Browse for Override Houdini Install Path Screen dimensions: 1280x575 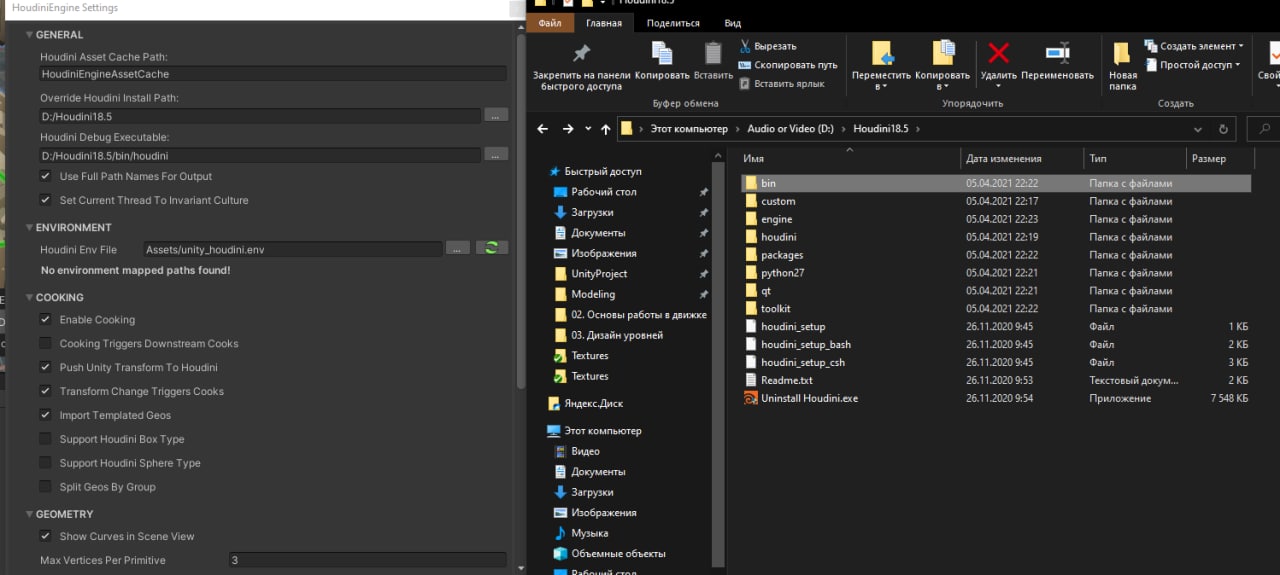coord(497,115)
